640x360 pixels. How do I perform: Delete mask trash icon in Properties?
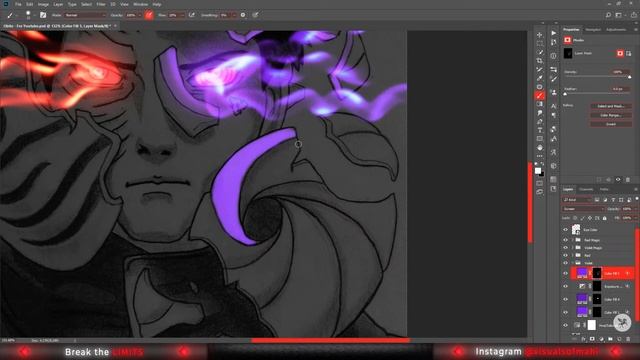tap(628, 180)
